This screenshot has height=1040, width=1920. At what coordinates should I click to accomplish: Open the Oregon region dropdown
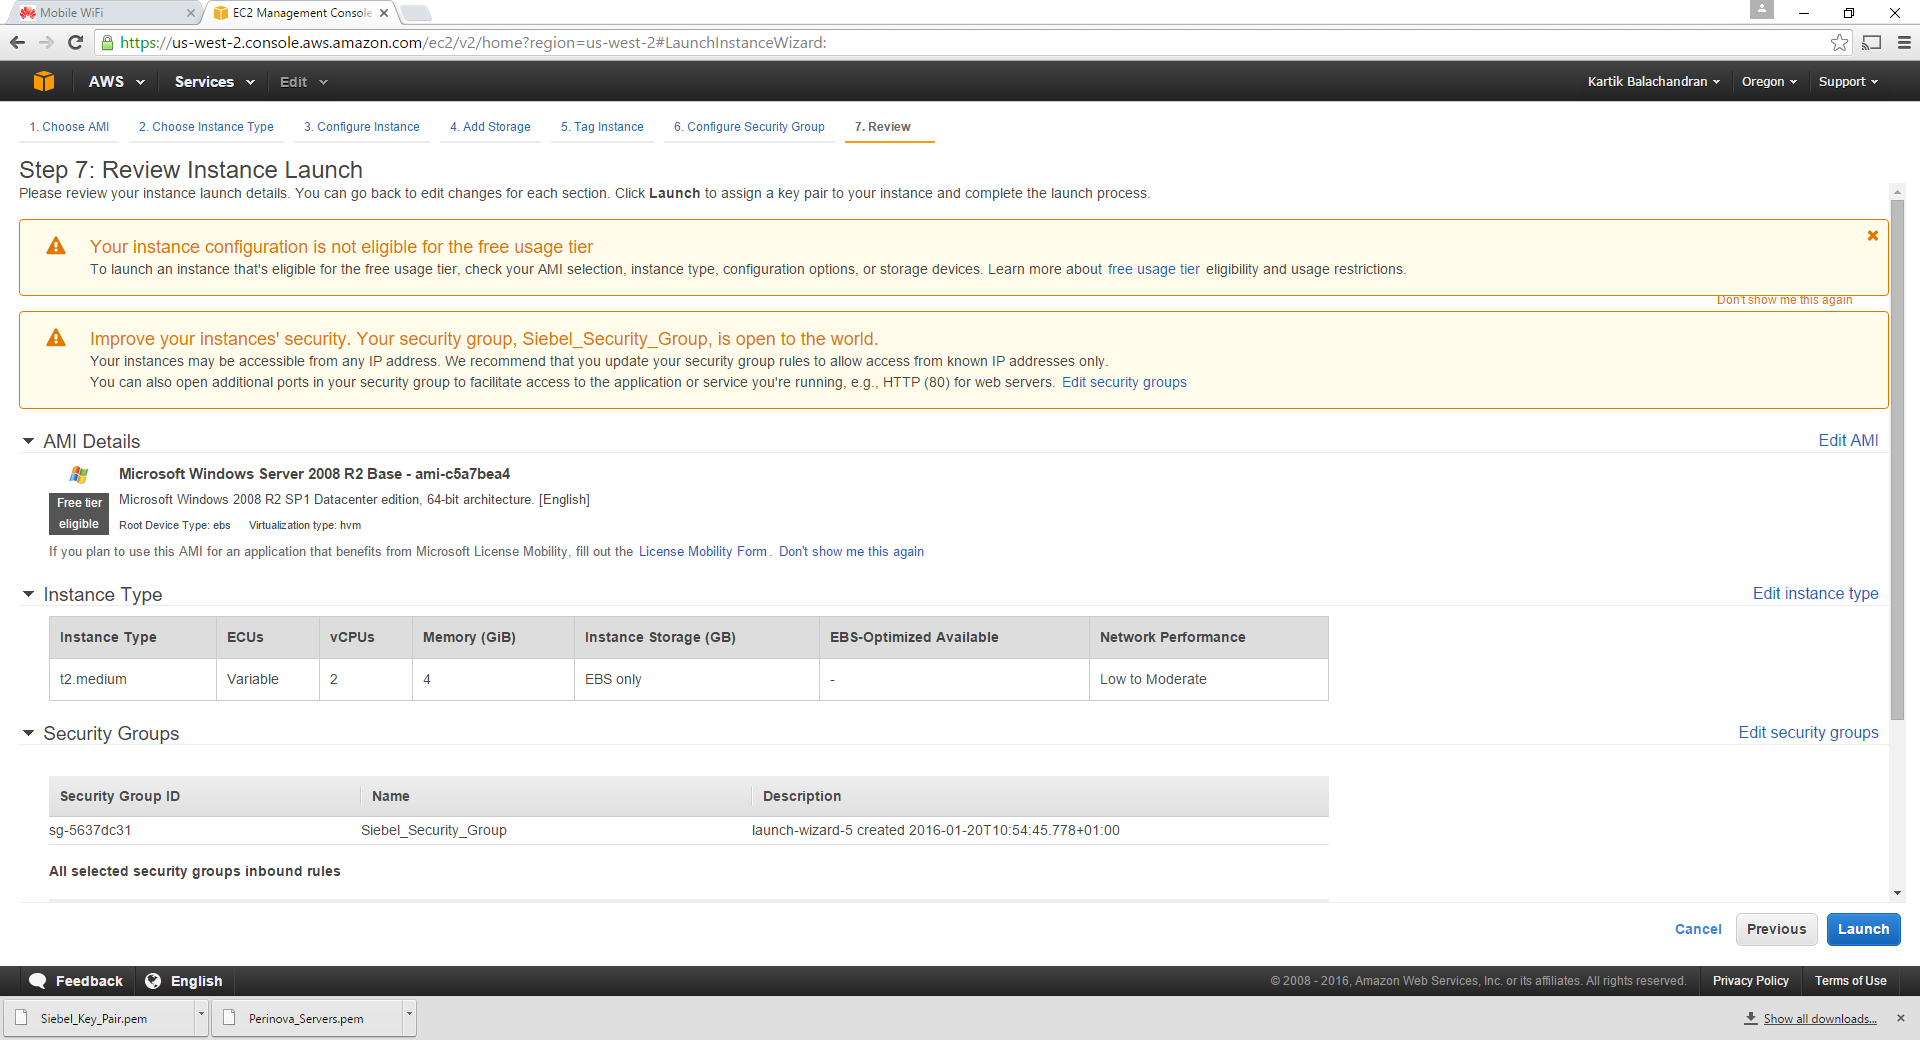1769,82
